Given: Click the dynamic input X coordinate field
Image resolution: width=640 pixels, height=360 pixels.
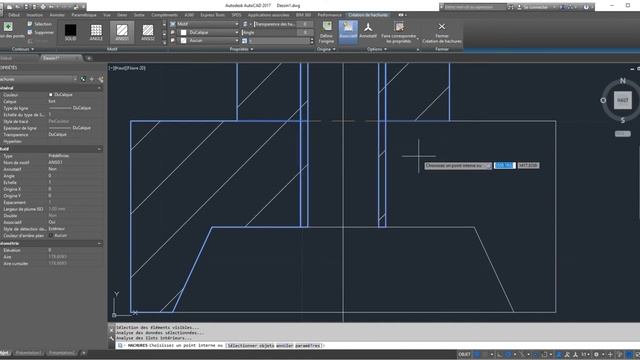Looking at the screenshot, I should tap(504, 165).
